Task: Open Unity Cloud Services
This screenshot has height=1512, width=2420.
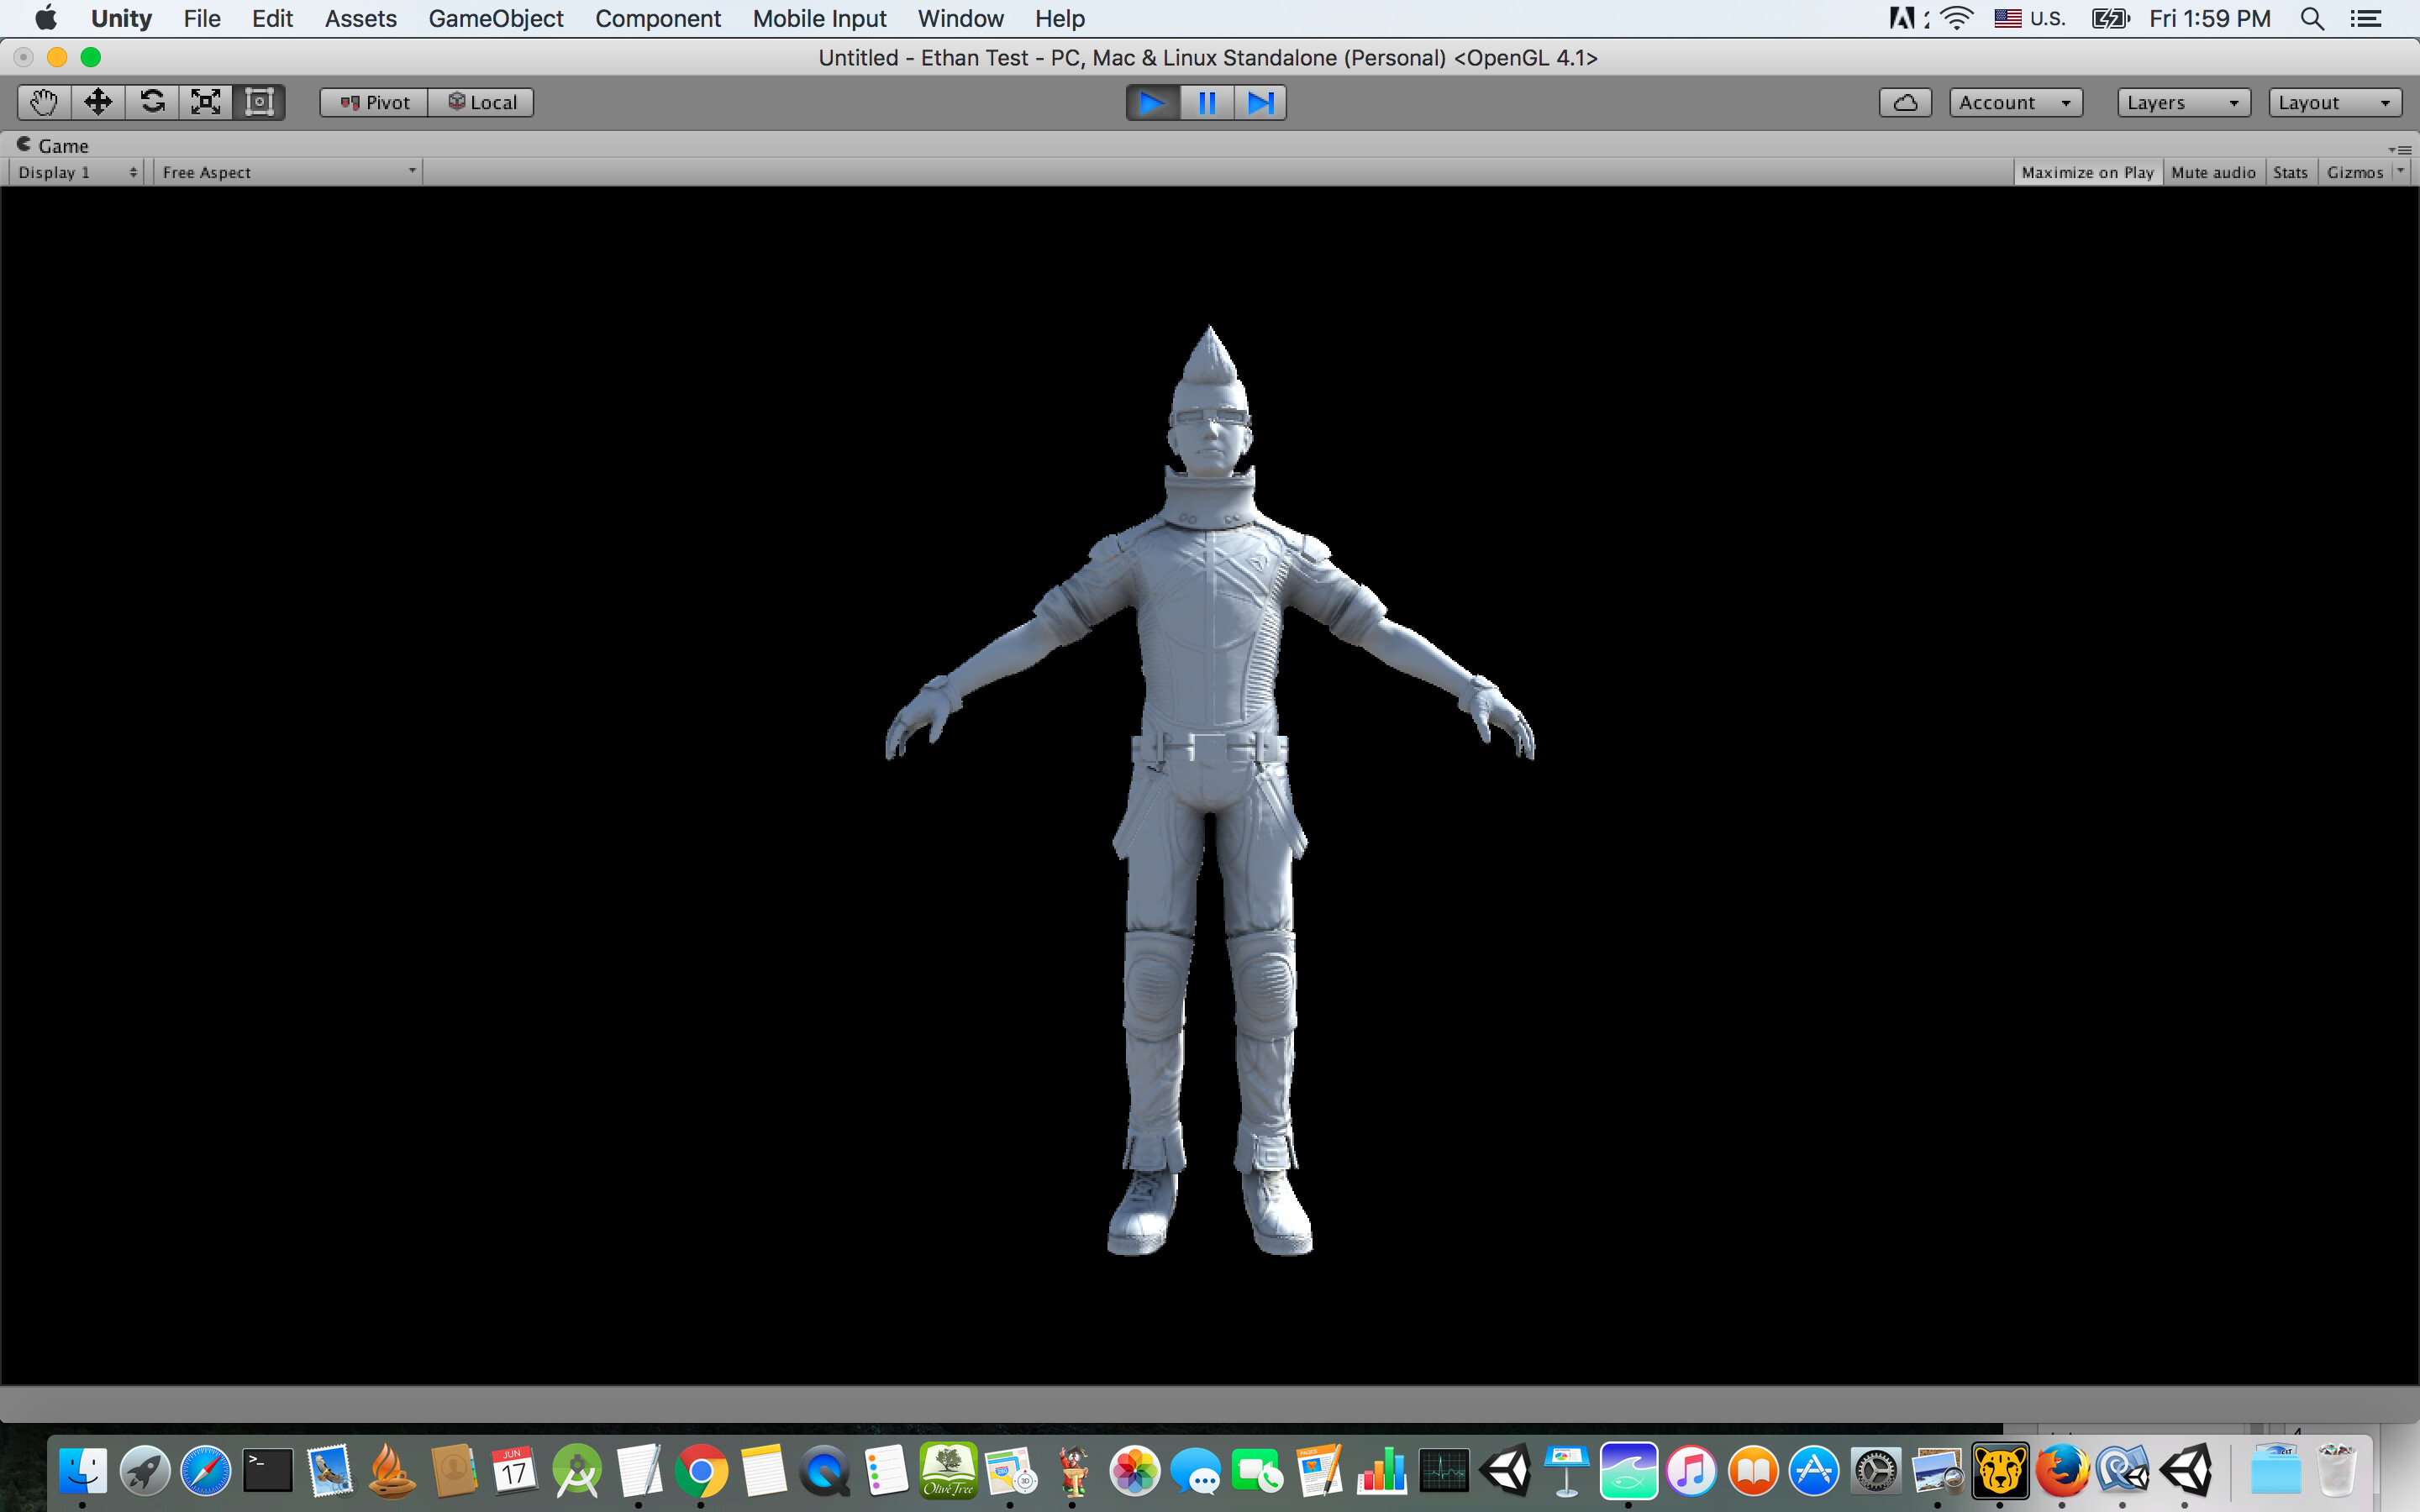Action: point(1904,101)
